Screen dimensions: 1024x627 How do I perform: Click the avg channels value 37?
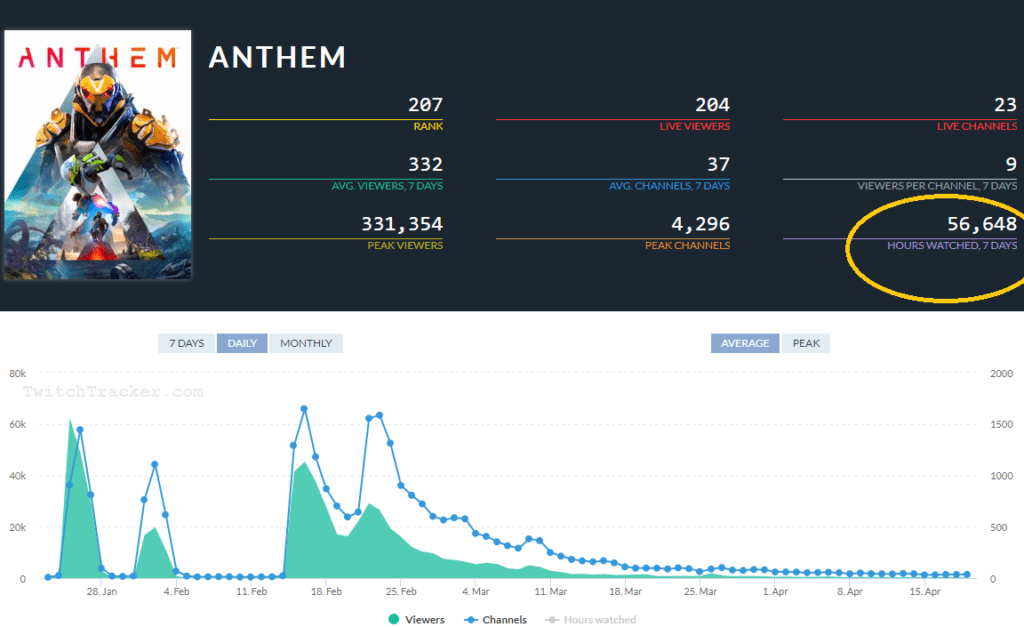pyautogui.click(x=718, y=164)
